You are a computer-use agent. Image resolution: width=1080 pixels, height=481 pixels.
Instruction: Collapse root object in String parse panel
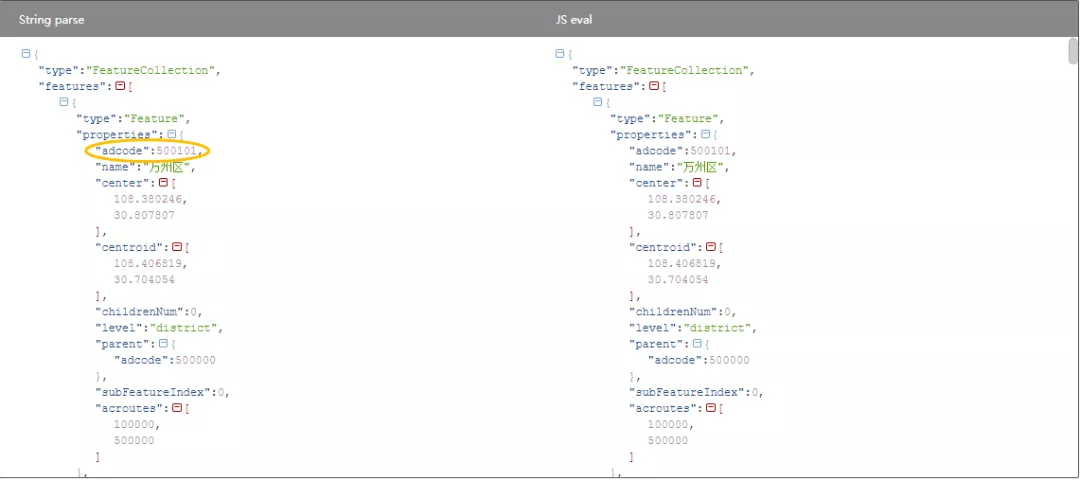tap(26, 54)
